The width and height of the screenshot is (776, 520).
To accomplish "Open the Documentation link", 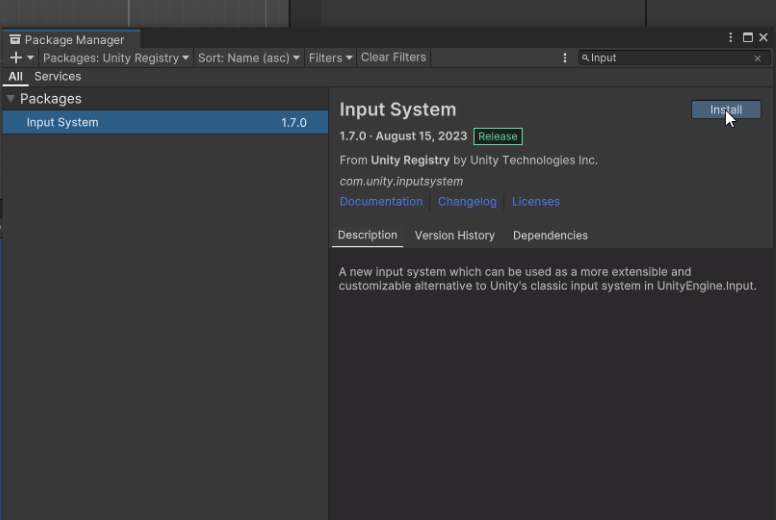I will pos(381,202).
